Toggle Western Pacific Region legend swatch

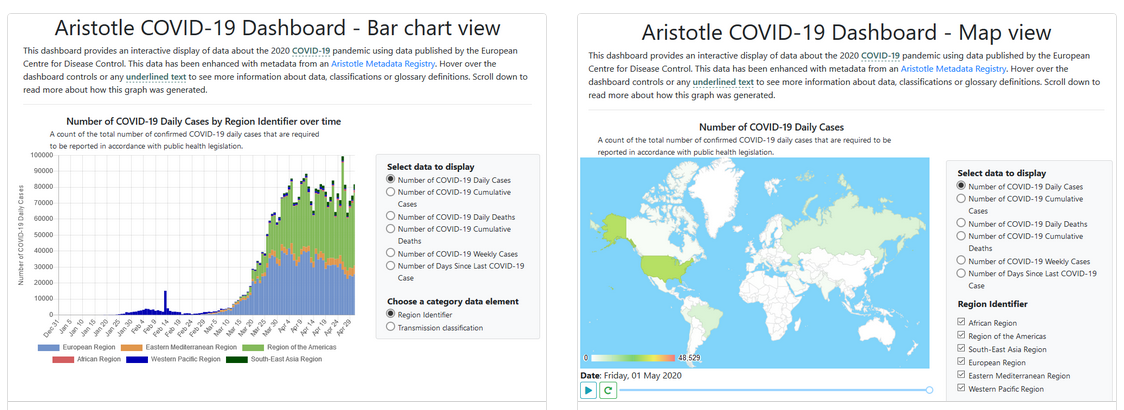139,358
